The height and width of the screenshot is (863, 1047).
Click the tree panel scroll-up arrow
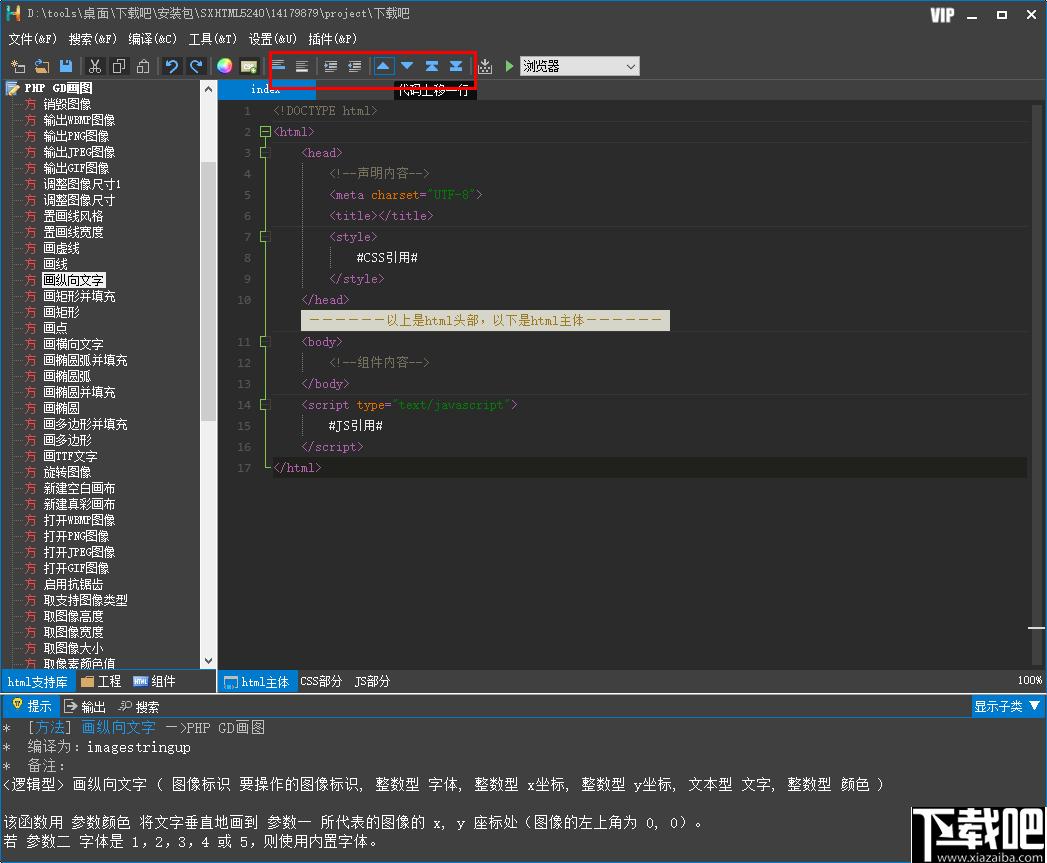point(208,89)
